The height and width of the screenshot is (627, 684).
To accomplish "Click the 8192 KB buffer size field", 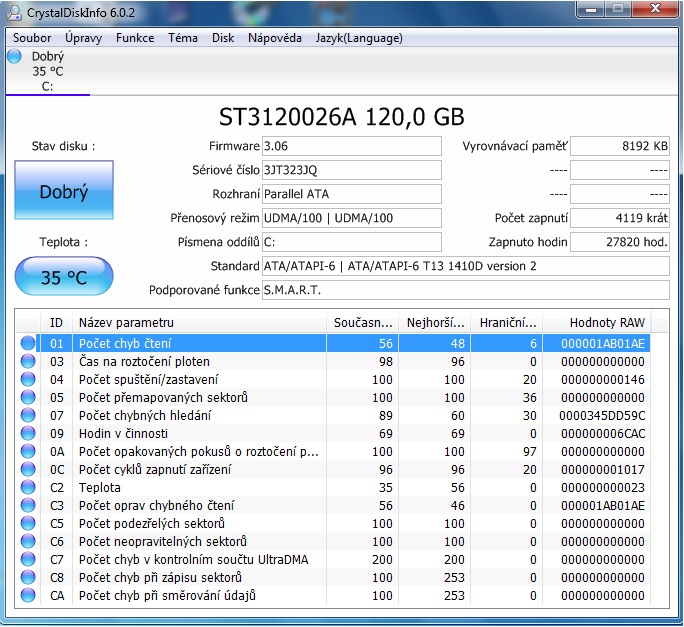I will coord(620,146).
